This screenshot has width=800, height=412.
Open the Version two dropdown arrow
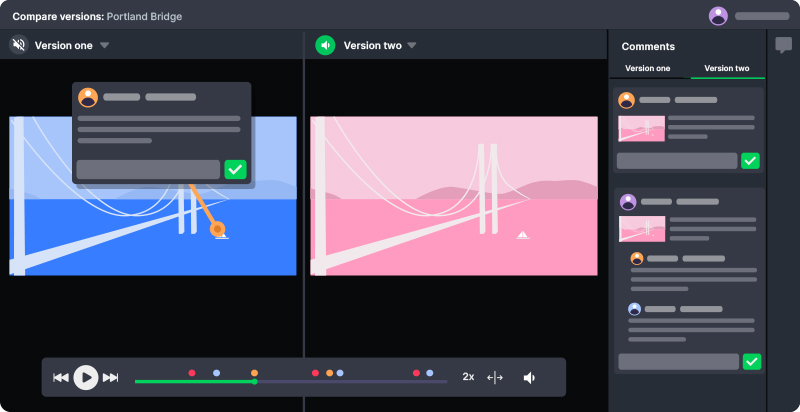[x=411, y=46]
